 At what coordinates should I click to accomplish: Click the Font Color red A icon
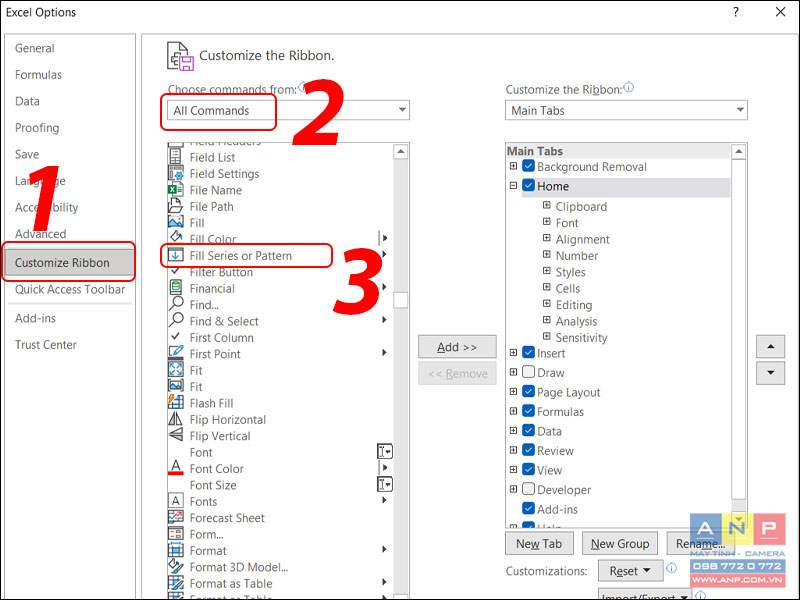coord(176,468)
